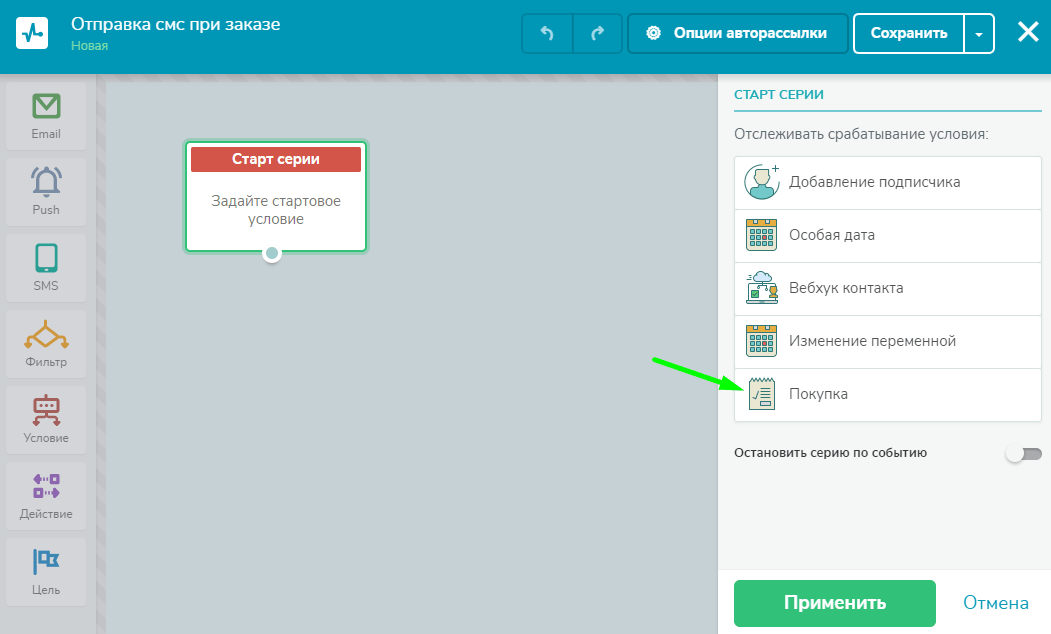Choose Изменение переменной condition
The width and height of the screenshot is (1051, 634).
[x=887, y=341]
